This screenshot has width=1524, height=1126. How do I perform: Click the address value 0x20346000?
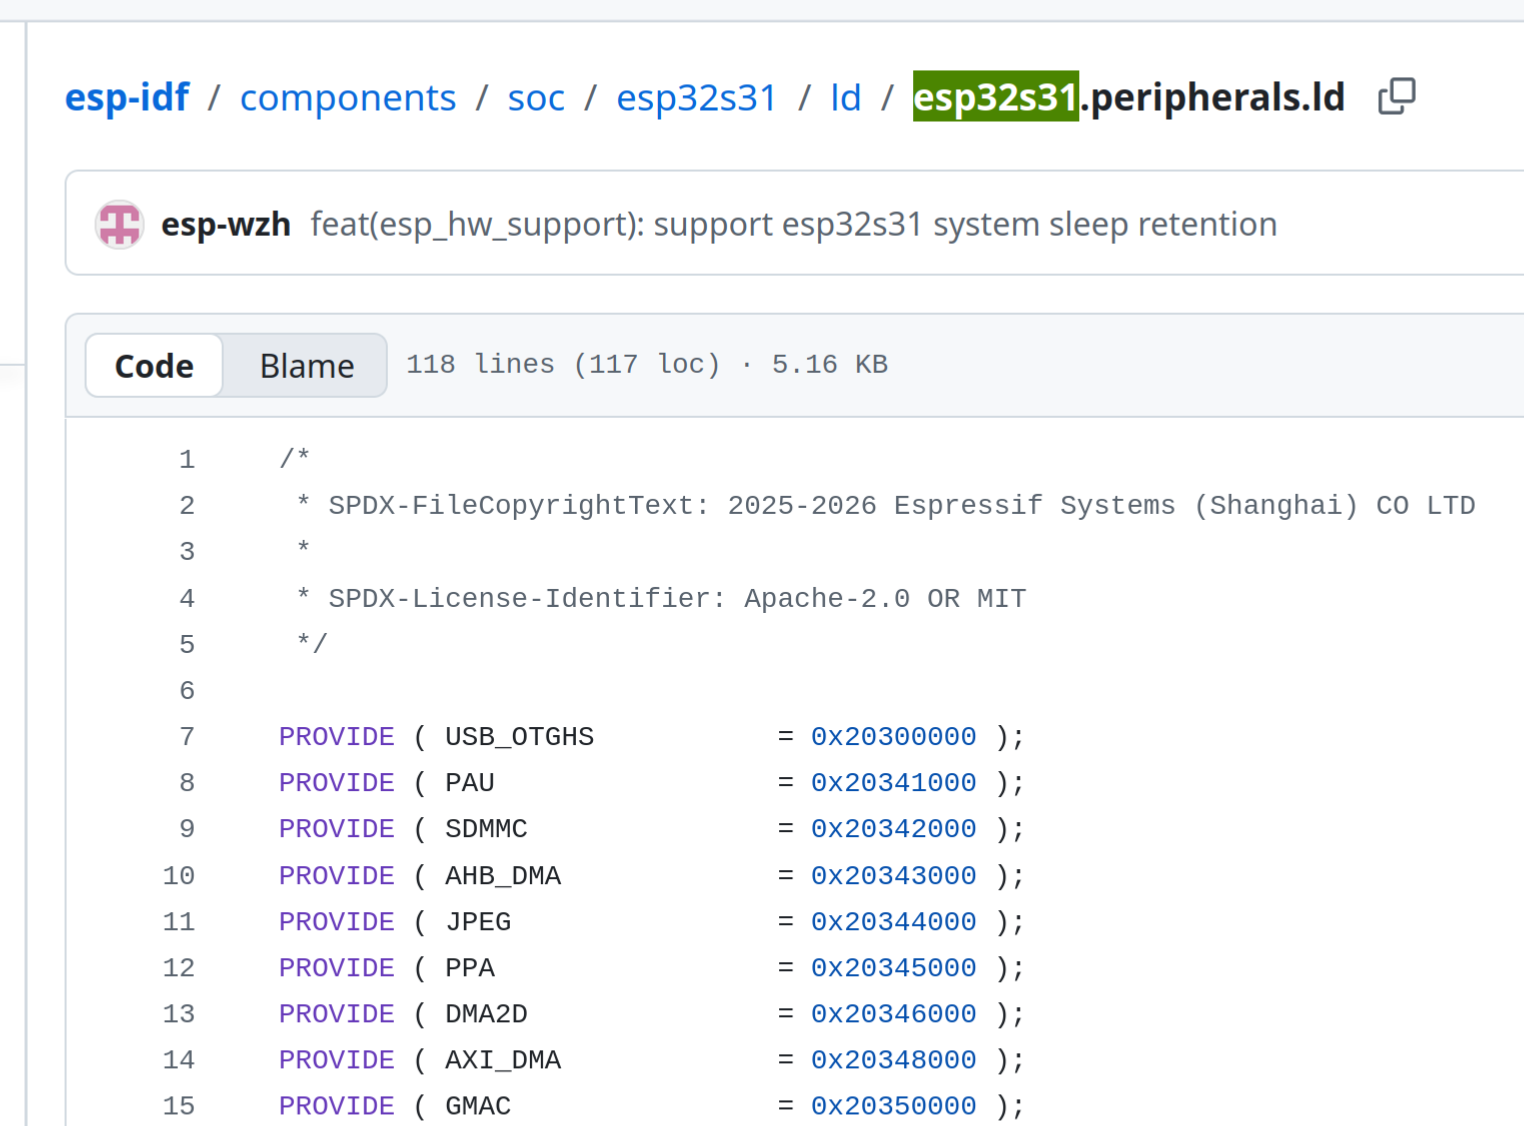point(893,1014)
